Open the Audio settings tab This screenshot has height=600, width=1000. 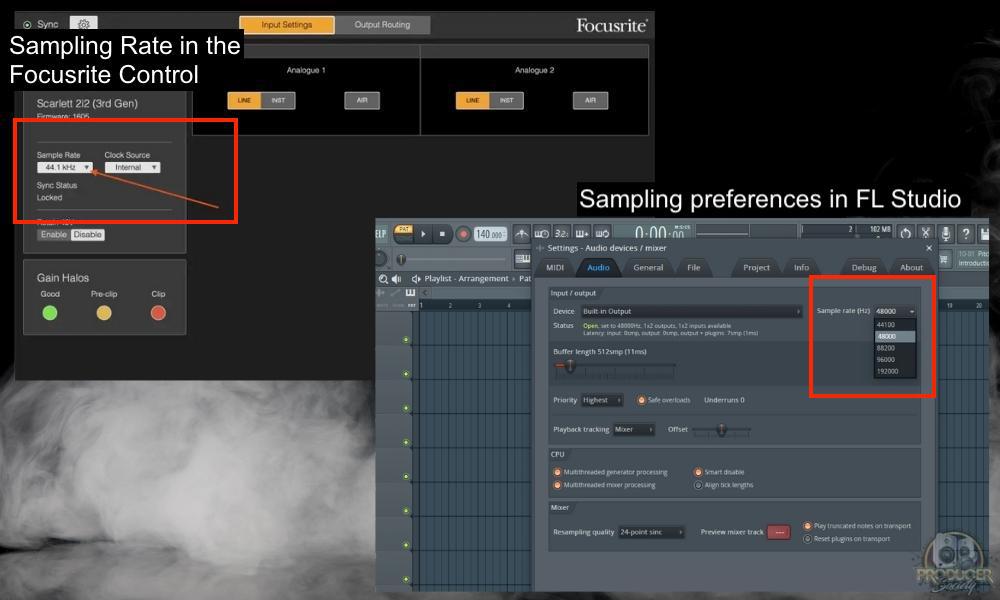tap(598, 268)
